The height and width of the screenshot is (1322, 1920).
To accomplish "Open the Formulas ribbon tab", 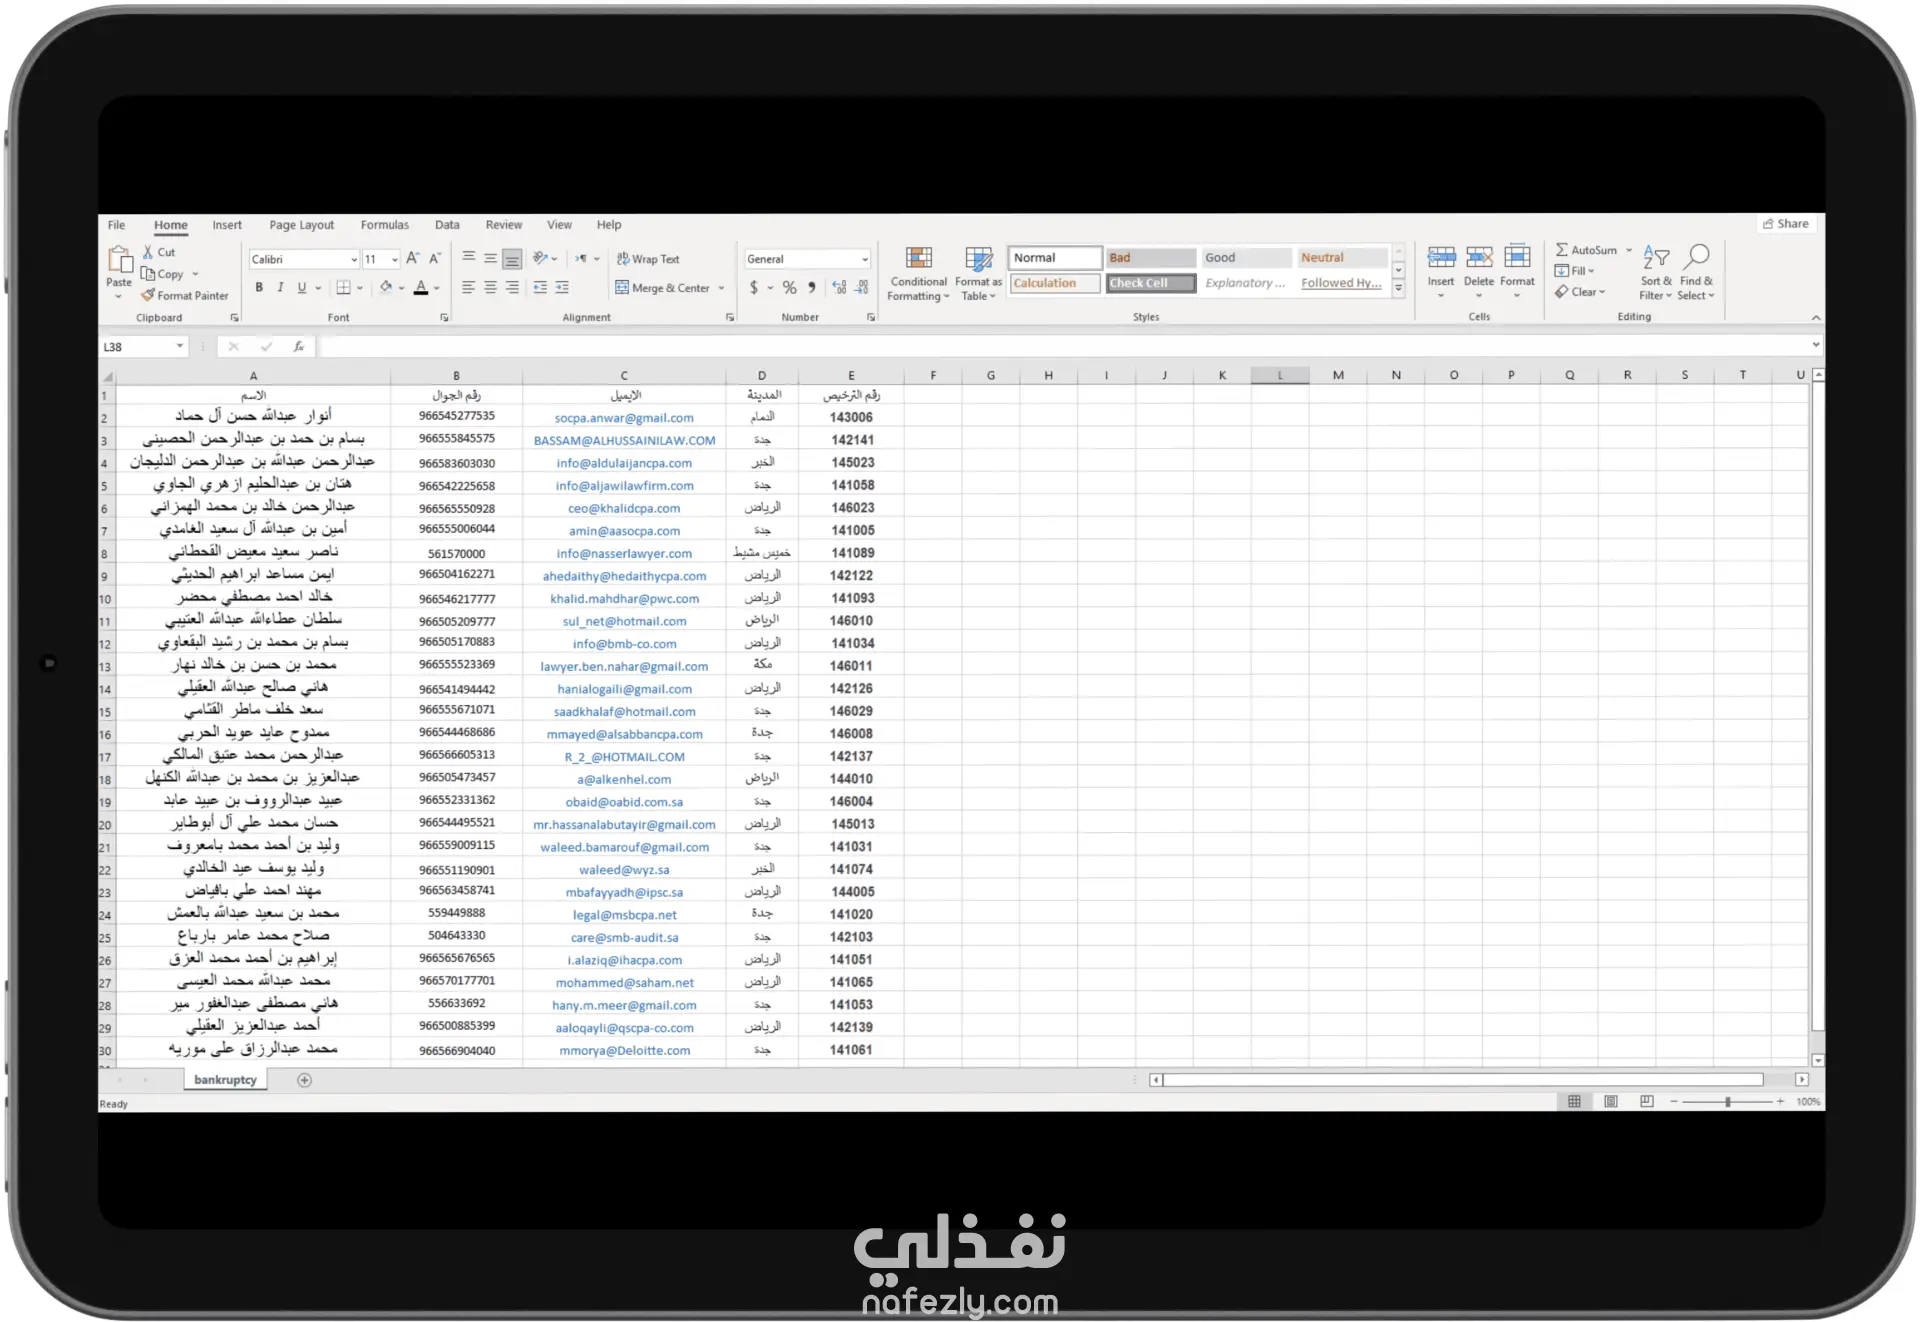I will point(384,225).
